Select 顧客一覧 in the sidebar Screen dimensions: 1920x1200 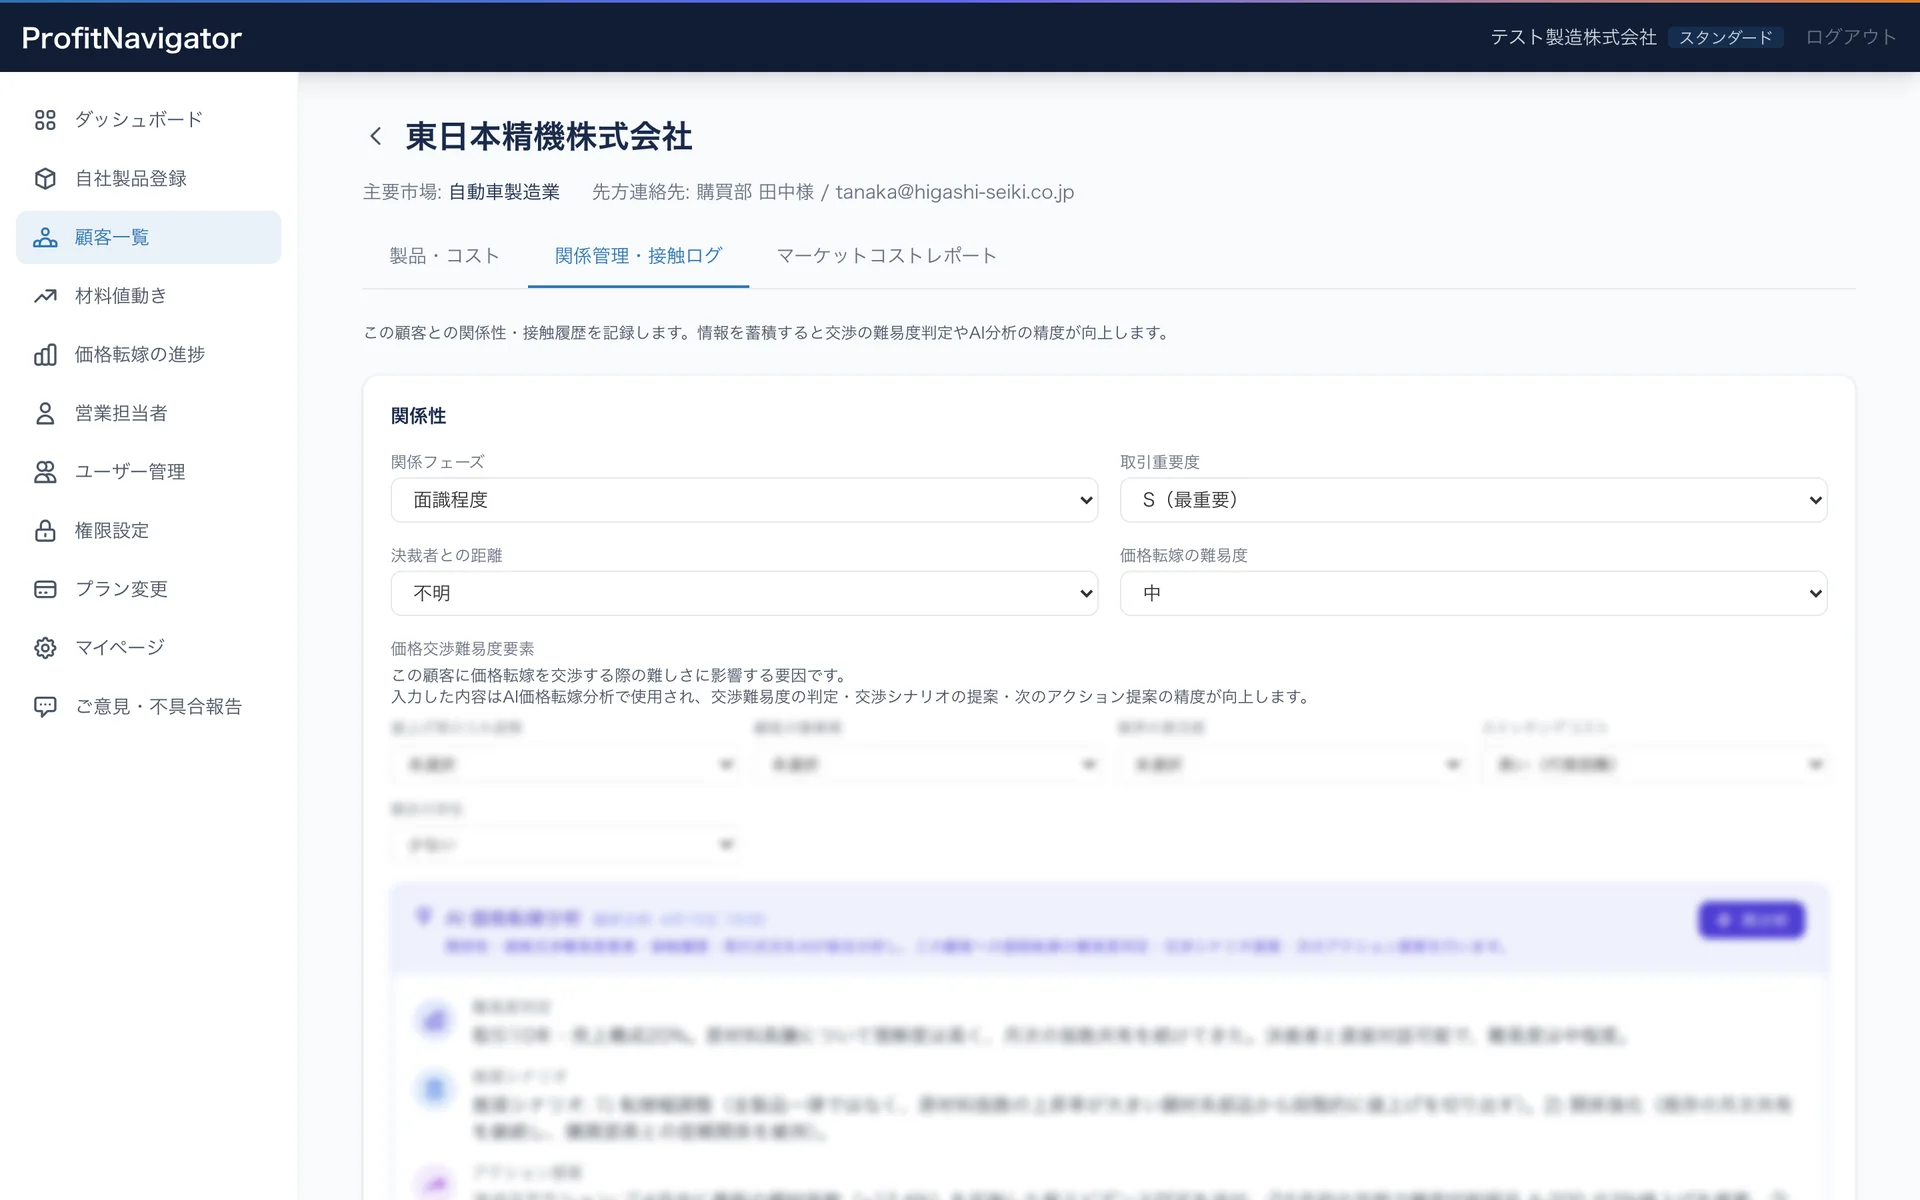(x=149, y=237)
